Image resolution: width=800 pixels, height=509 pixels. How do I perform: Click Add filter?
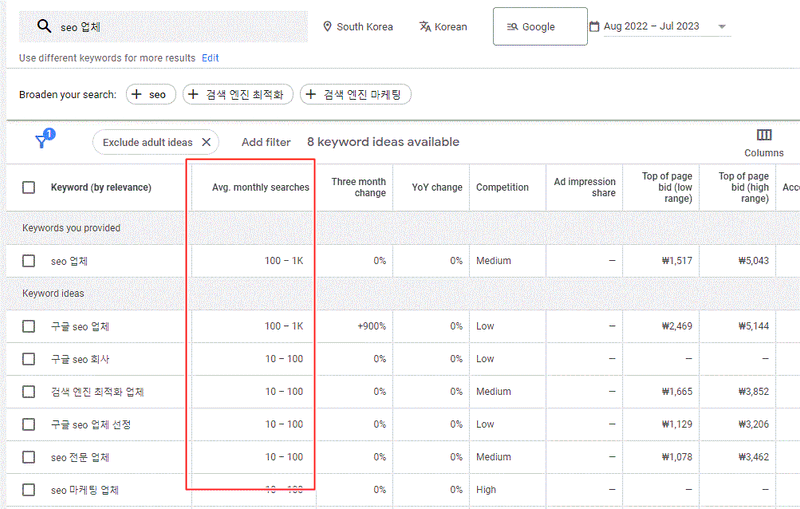[266, 142]
